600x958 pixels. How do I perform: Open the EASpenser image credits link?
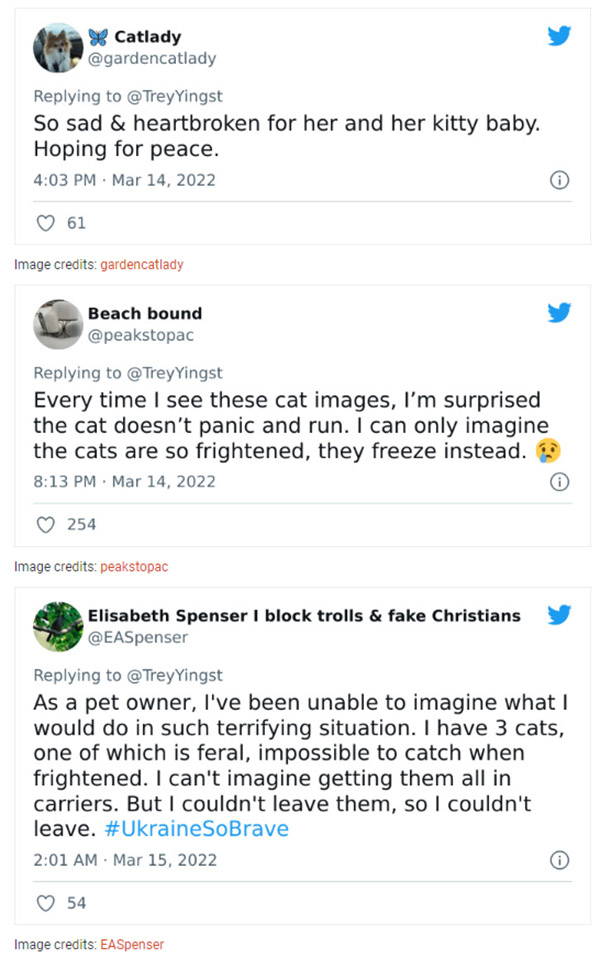coord(132,944)
